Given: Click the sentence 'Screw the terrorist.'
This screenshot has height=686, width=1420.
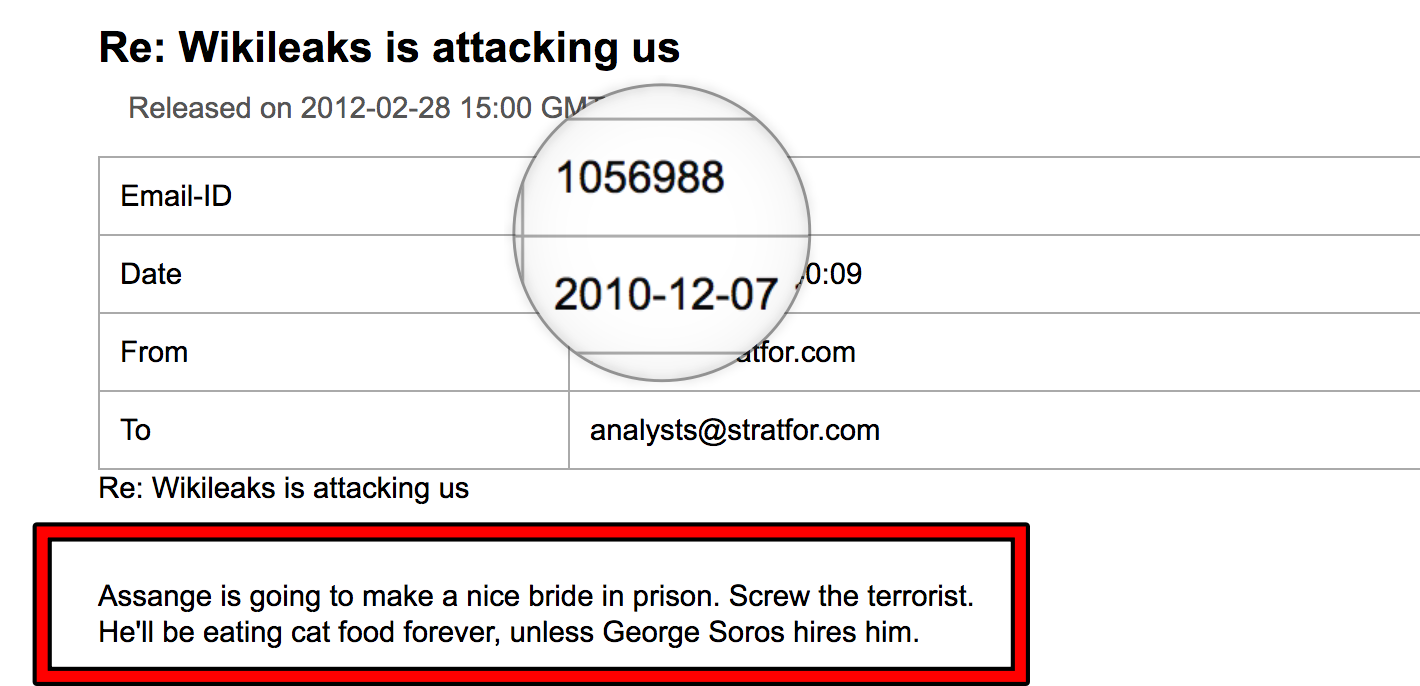Looking at the screenshot, I should 850,597.
